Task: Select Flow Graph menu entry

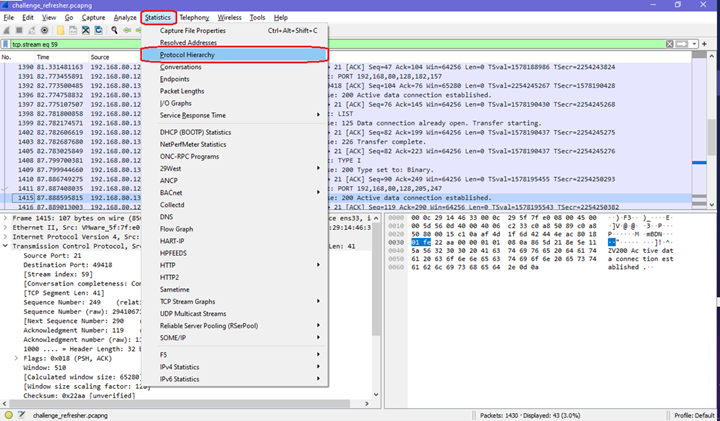Action: click(235, 229)
